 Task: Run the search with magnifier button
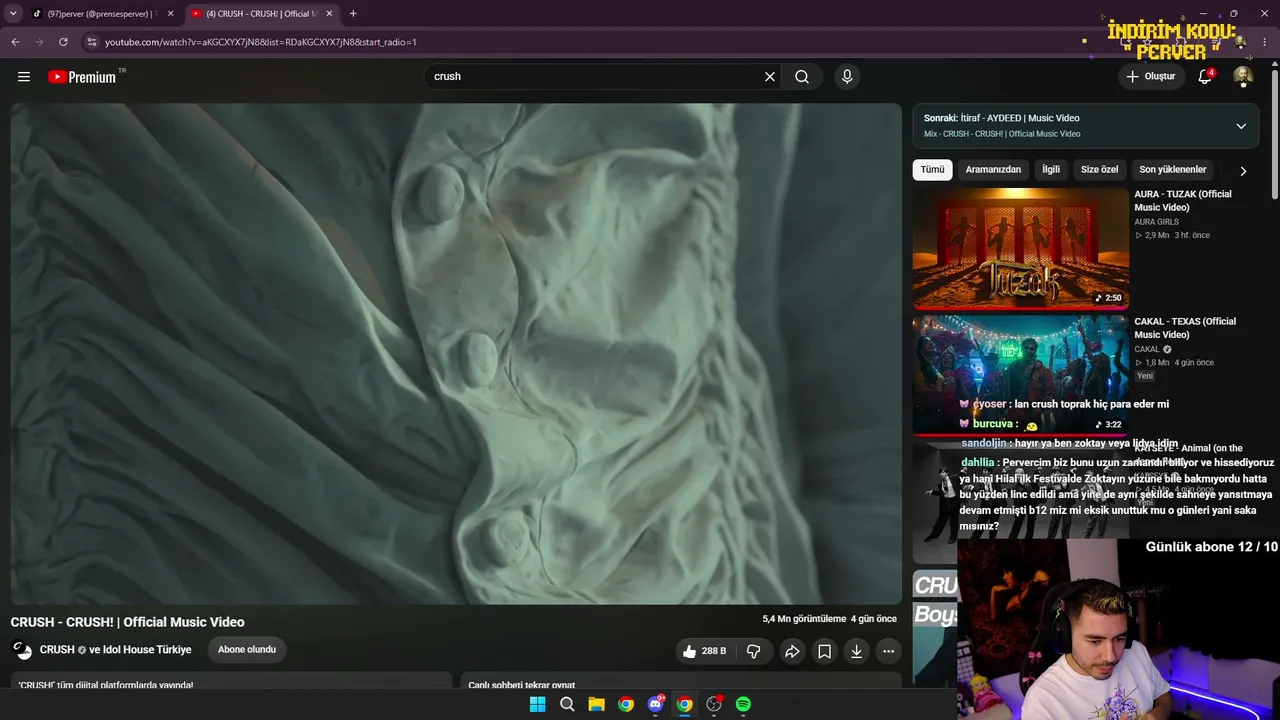pyautogui.click(x=802, y=77)
